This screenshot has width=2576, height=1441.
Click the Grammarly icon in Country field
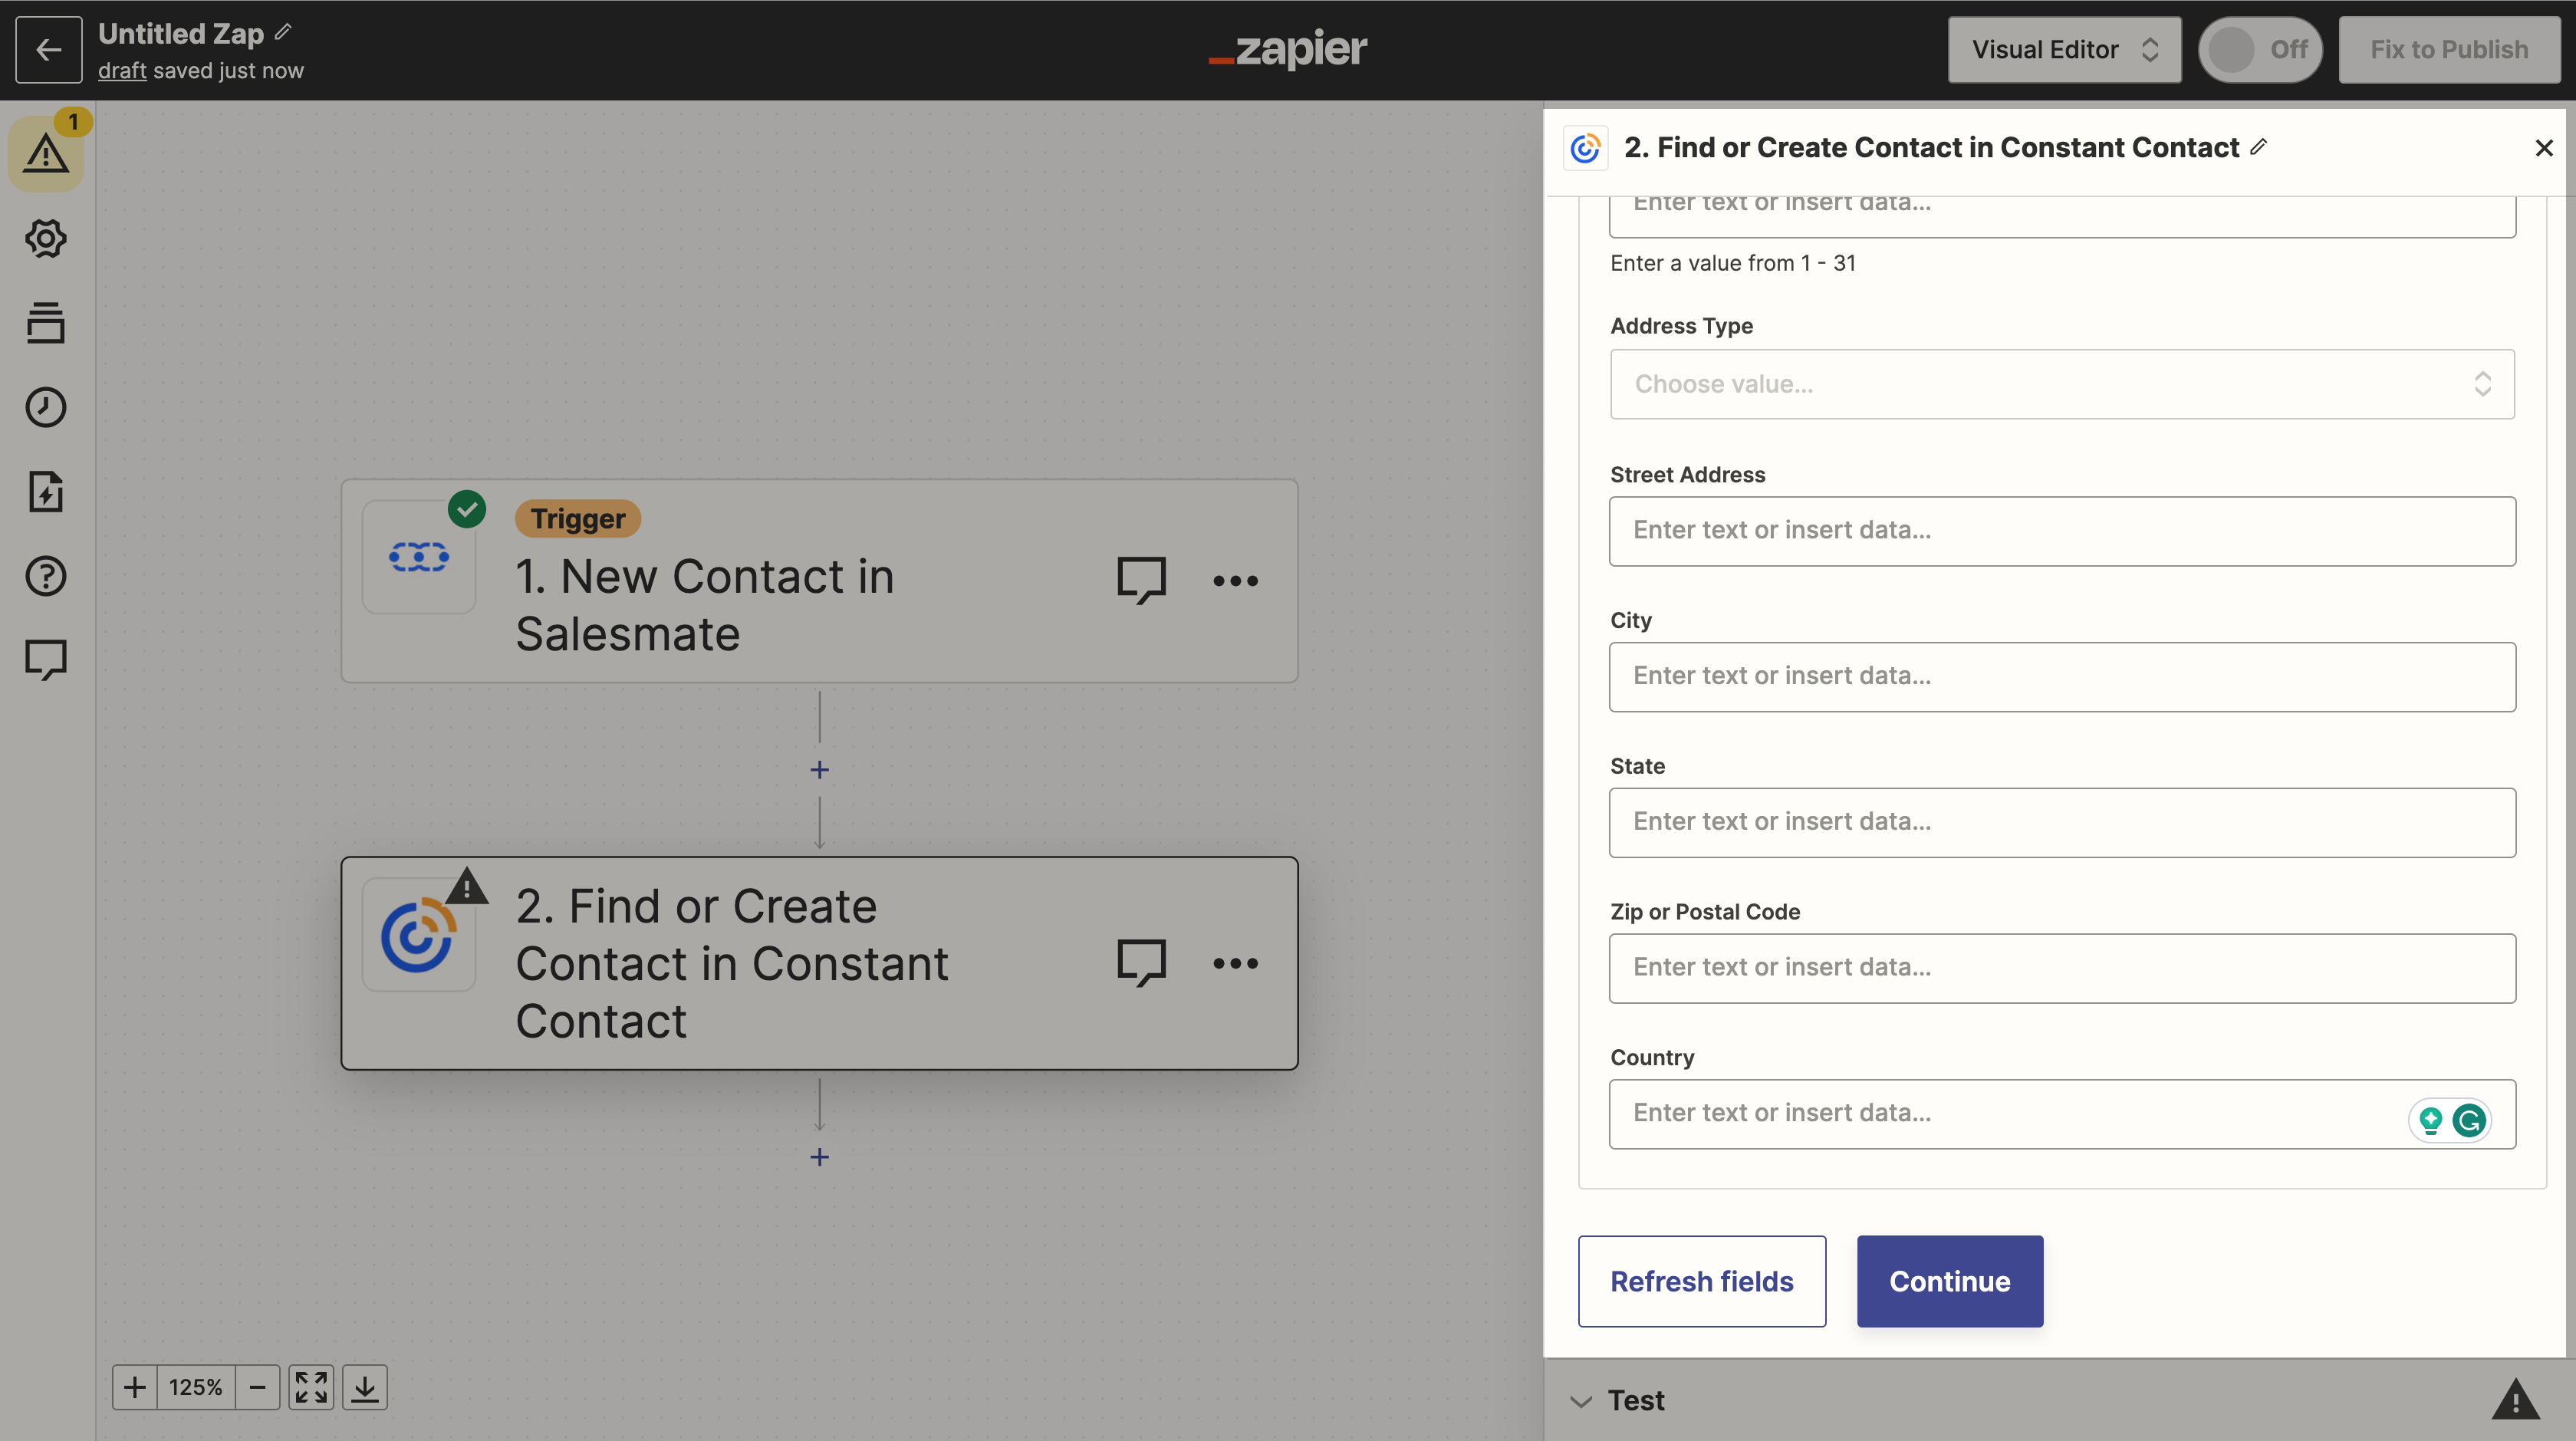pyautogui.click(x=2470, y=1120)
